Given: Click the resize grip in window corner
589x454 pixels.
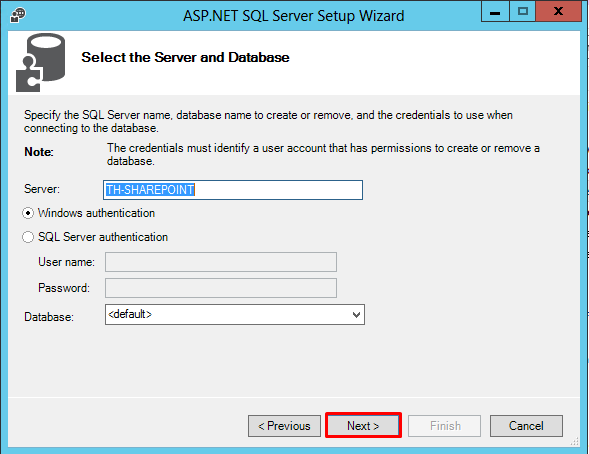Looking at the screenshot, I should tap(575, 442).
